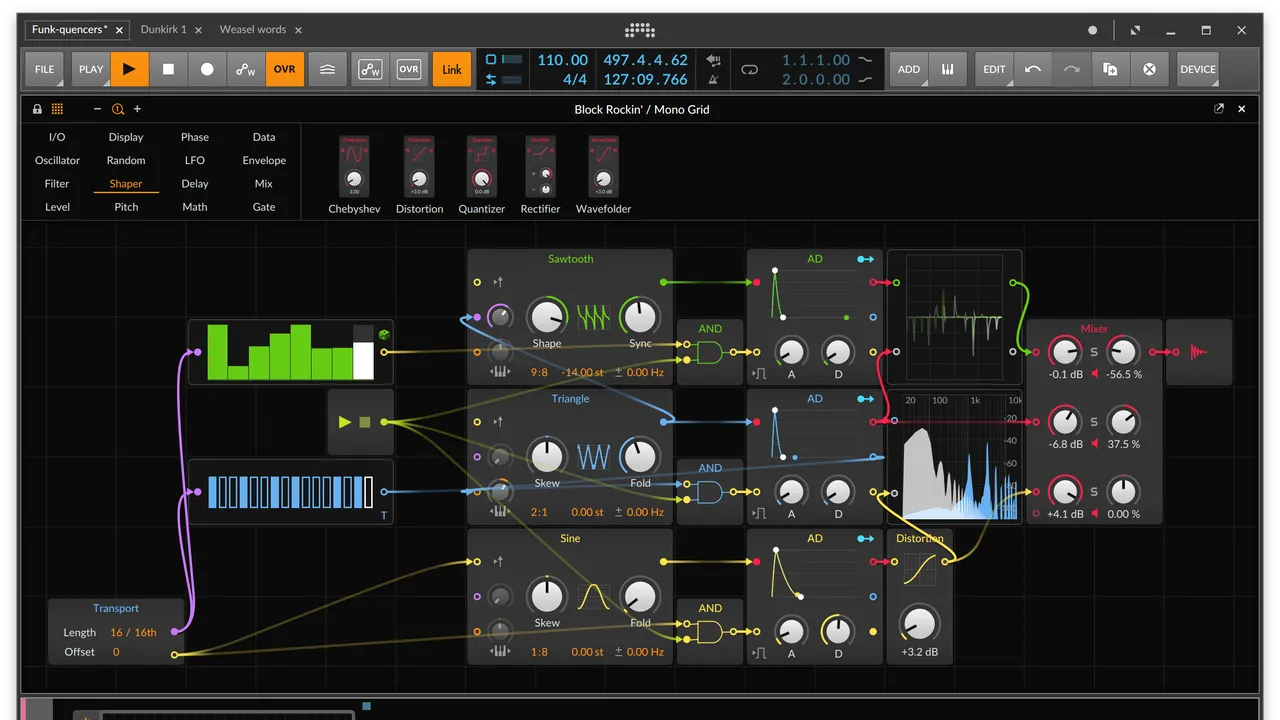Pick the Chebyshev shaper module

point(354,175)
